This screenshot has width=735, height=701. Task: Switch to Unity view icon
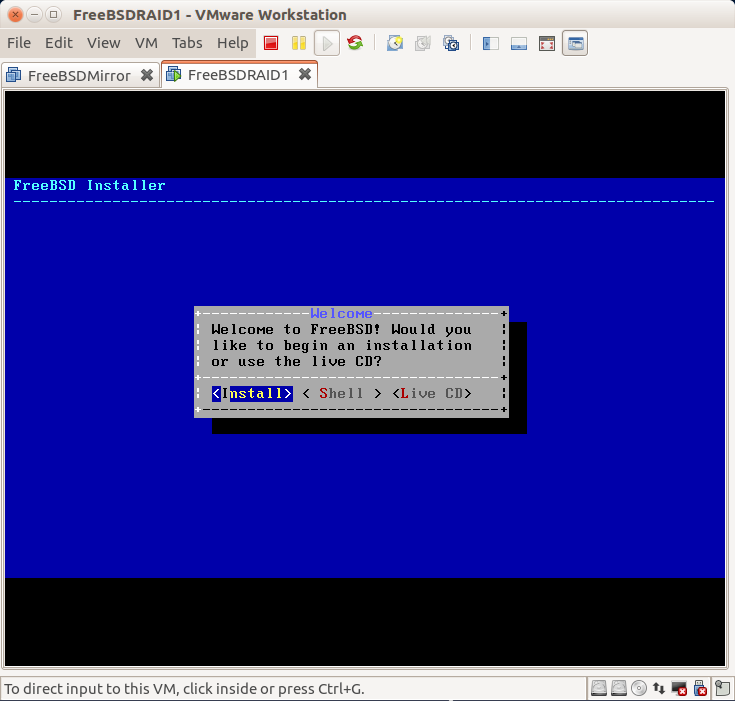click(575, 43)
